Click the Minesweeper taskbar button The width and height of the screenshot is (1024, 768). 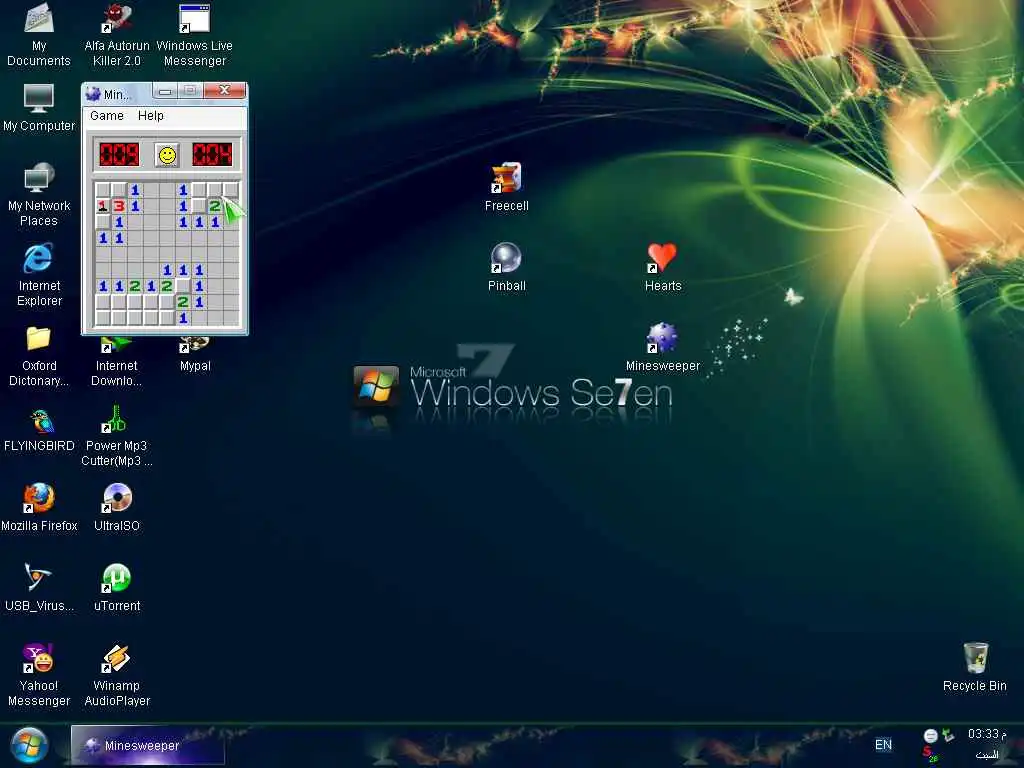point(148,745)
